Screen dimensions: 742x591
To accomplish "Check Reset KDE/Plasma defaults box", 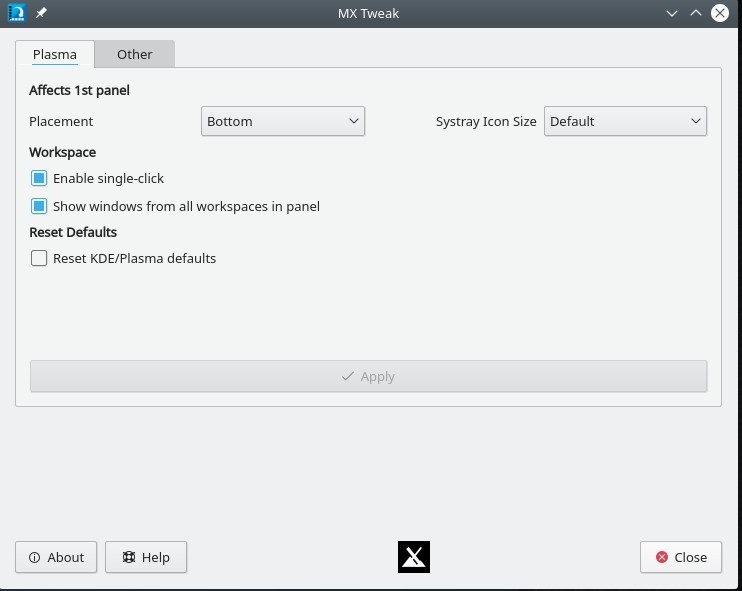I will click(x=39, y=258).
